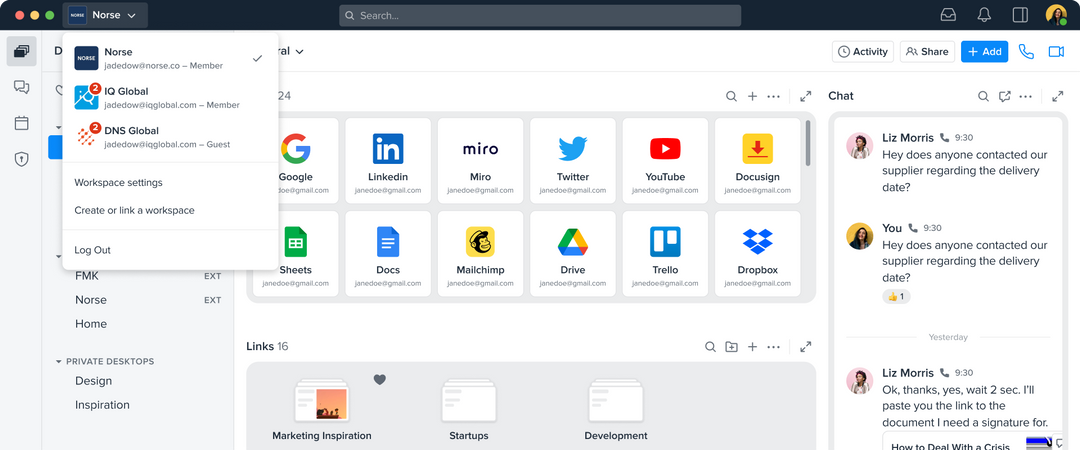
Task: Start a voice call with phone icon
Action: pos(1026,52)
